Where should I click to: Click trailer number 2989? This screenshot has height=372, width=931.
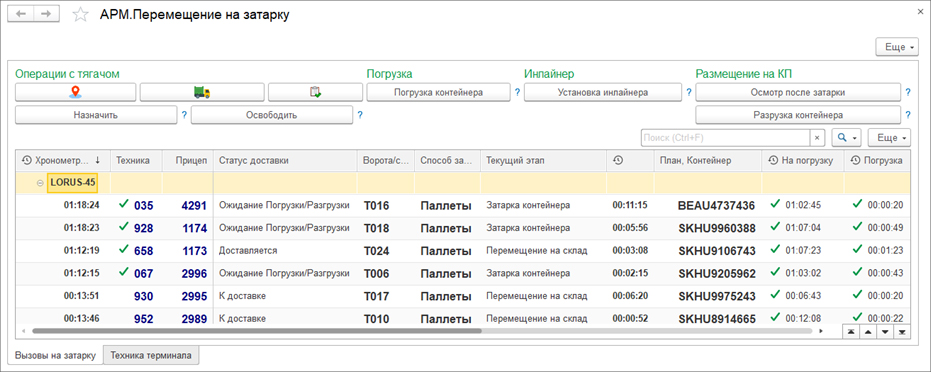pos(194,319)
